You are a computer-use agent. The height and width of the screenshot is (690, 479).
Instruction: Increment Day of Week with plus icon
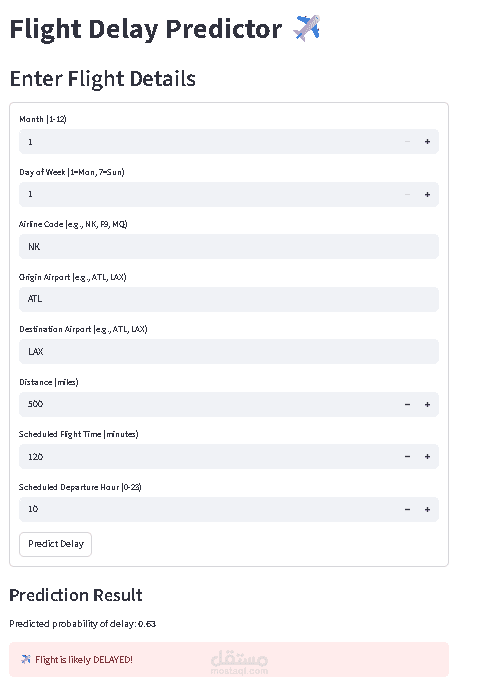427,195
